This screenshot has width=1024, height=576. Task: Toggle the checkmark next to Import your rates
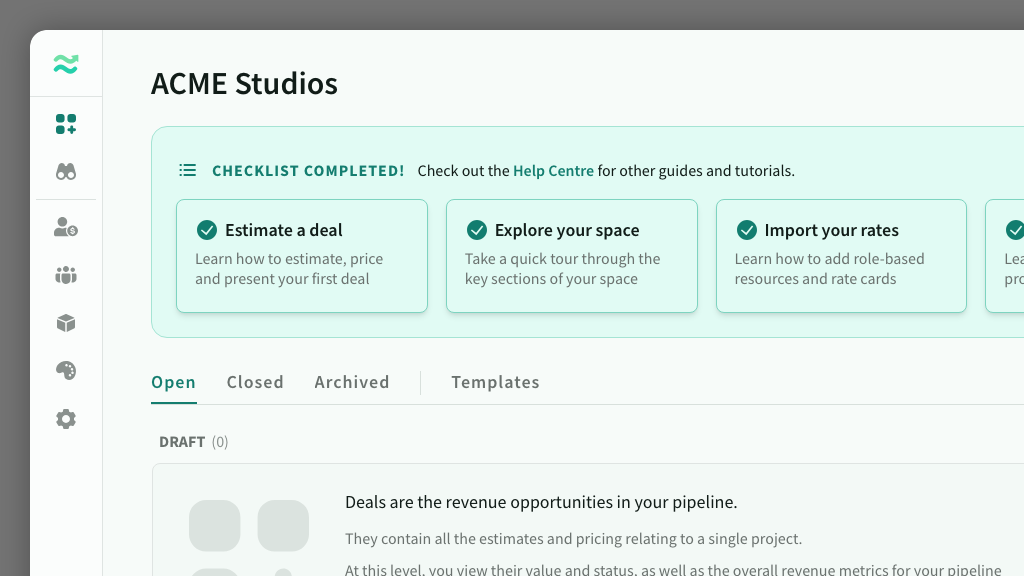pyautogui.click(x=747, y=230)
